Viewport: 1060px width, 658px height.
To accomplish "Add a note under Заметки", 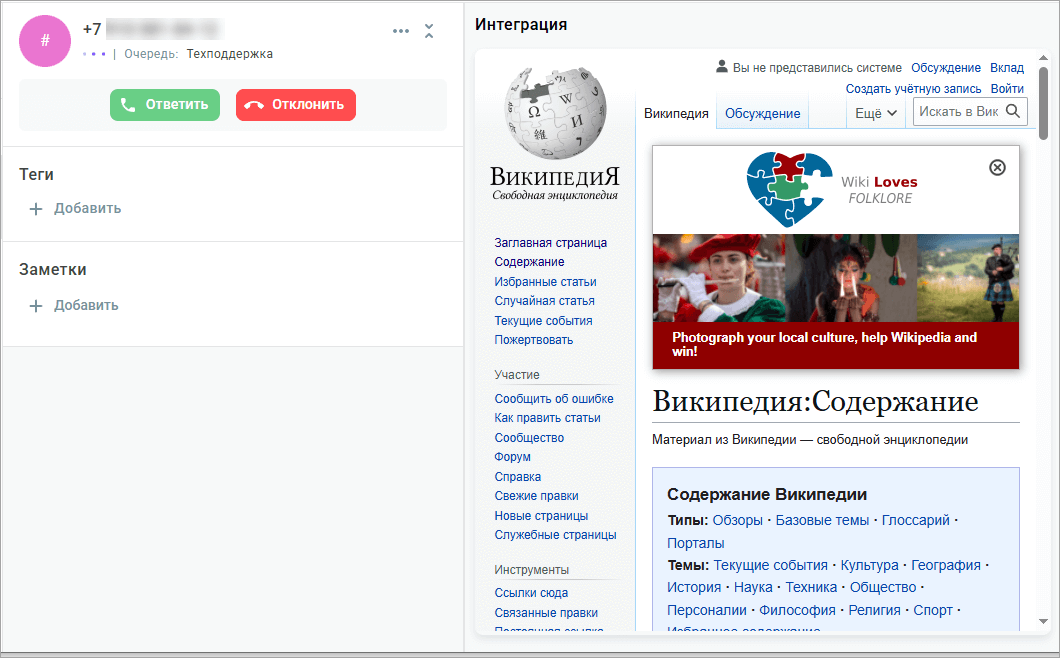I will click(x=74, y=305).
